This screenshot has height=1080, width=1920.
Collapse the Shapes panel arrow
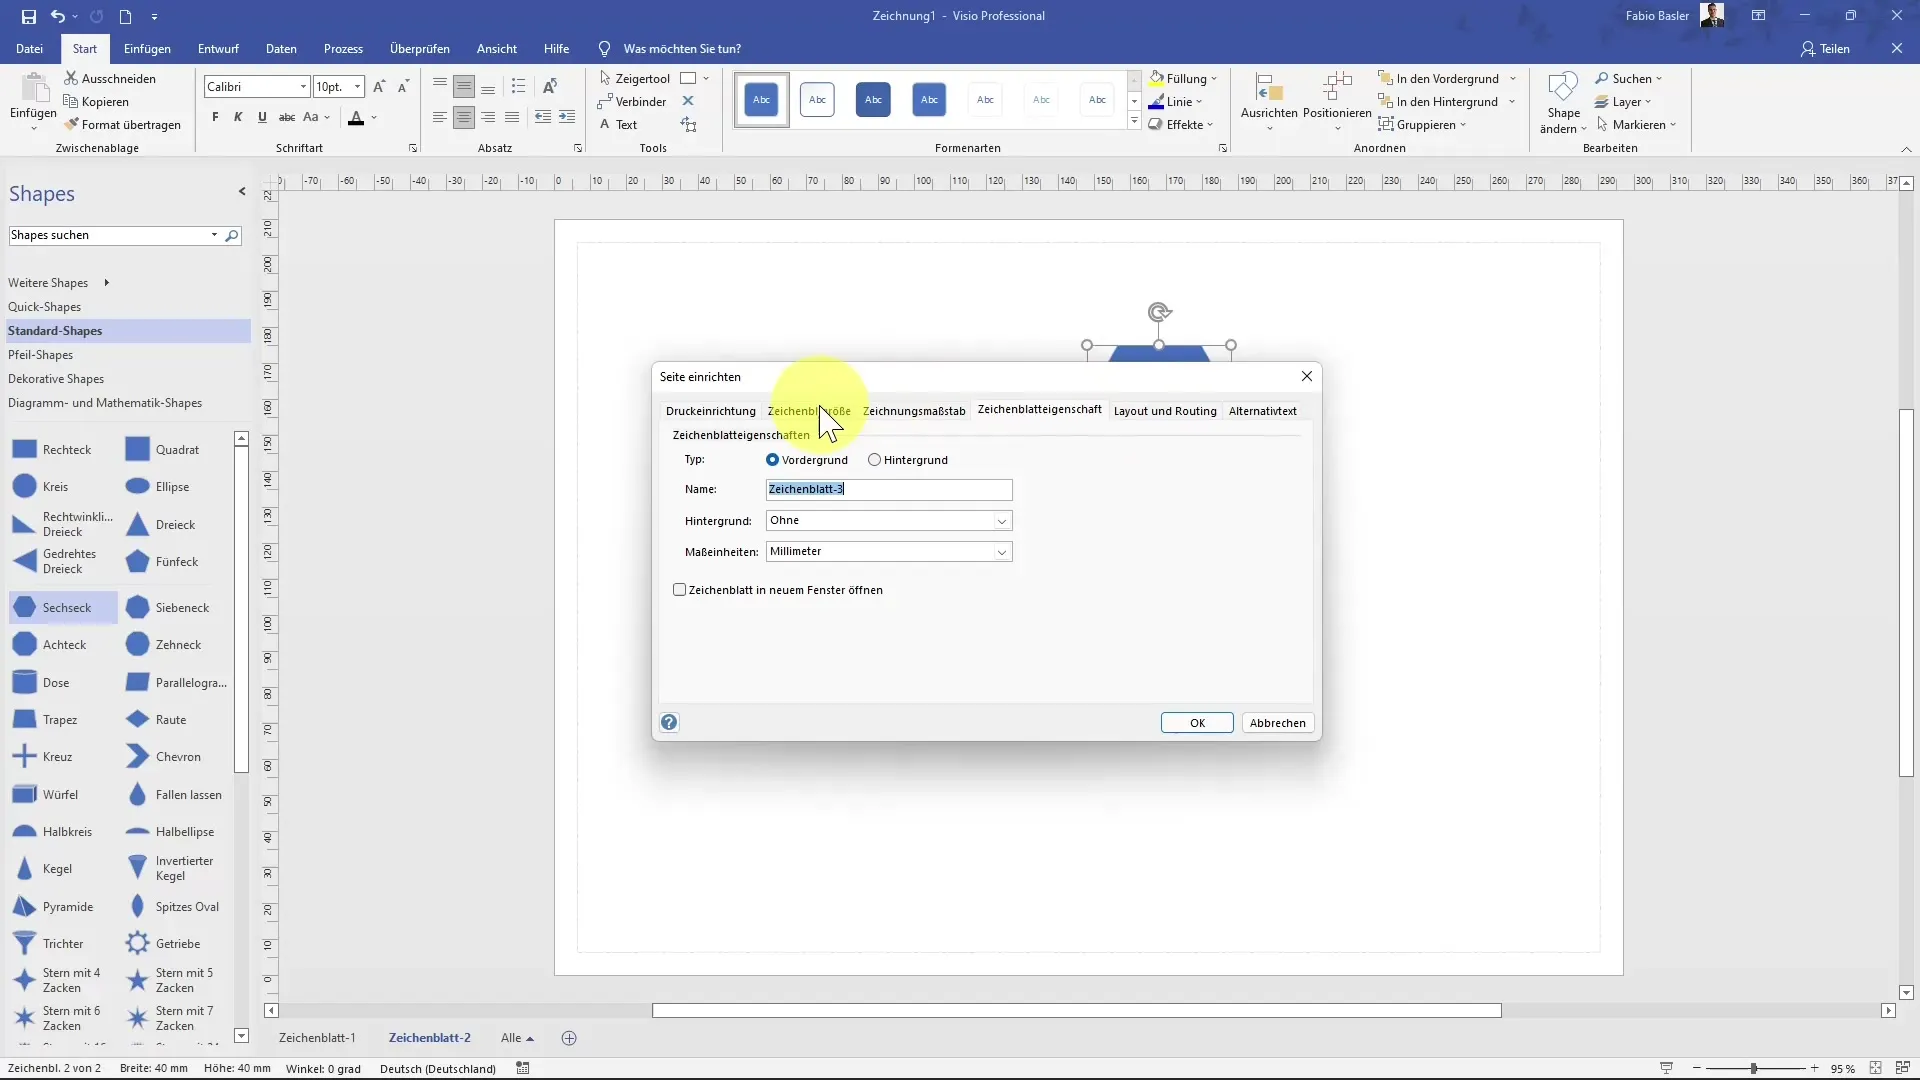(x=242, y=191)
